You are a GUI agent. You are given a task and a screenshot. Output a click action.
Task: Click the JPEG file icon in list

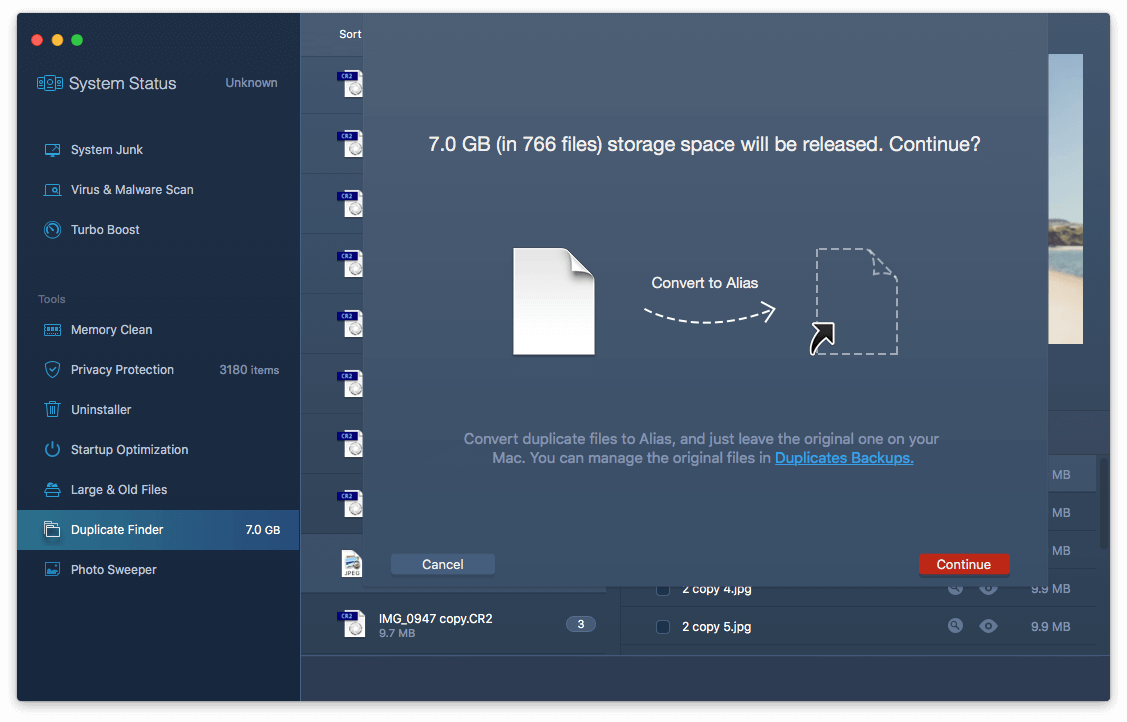[x=351, y=563]
